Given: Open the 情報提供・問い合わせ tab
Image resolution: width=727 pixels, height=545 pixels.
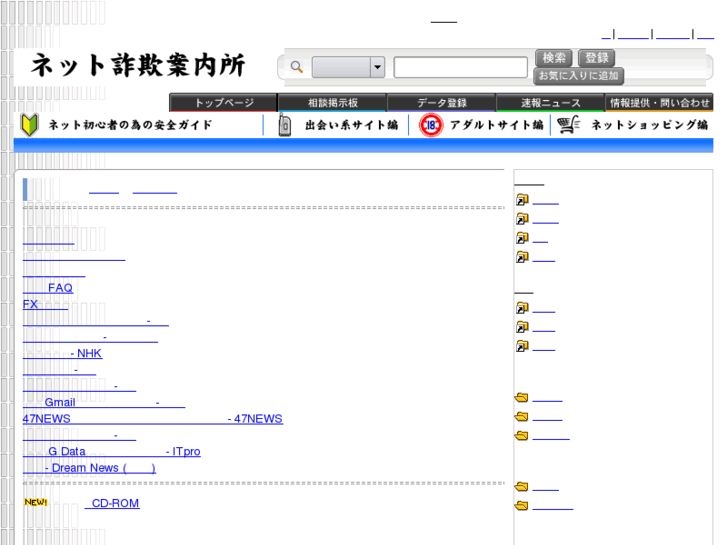Looking at the screenshot, I should (x=659, y=103).
